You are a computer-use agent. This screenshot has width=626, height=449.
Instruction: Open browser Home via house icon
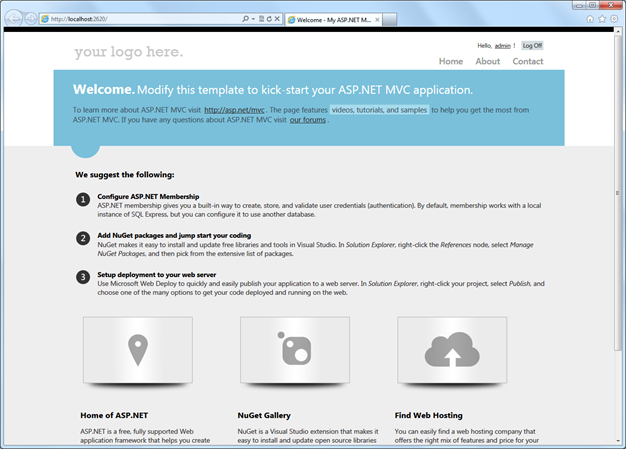click(590, 19)
